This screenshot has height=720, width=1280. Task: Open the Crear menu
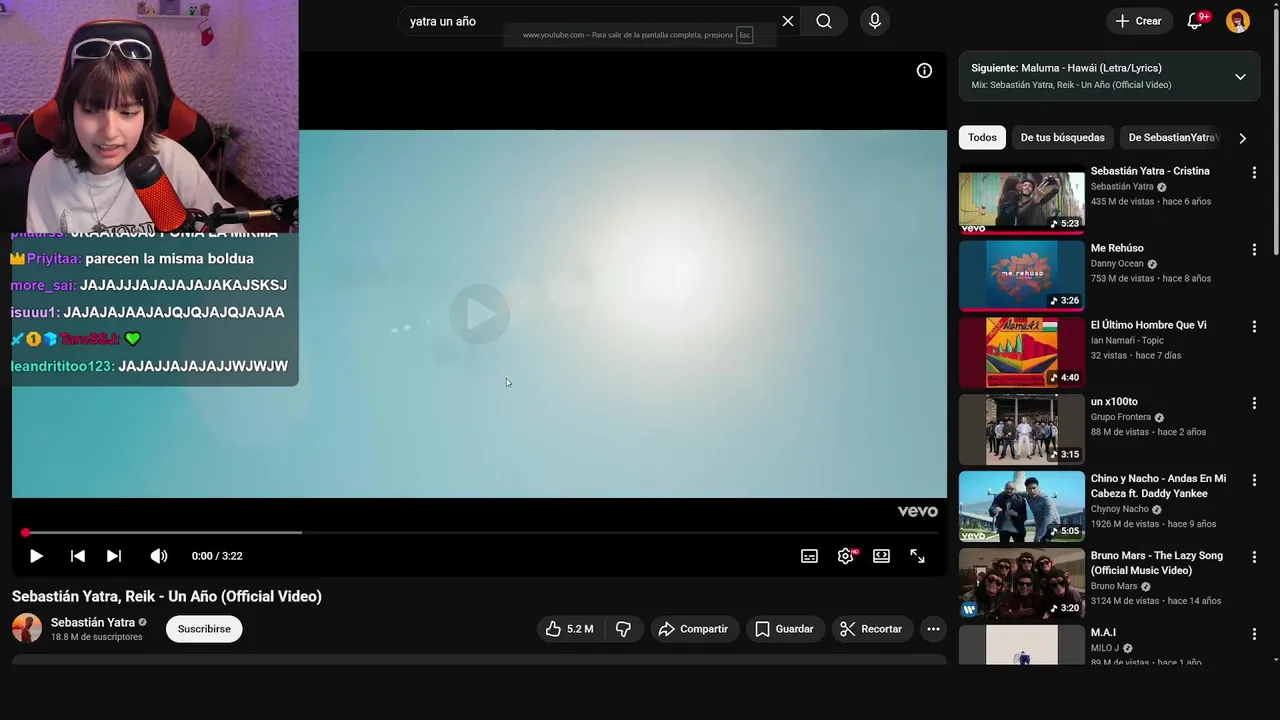(1138, 21)
